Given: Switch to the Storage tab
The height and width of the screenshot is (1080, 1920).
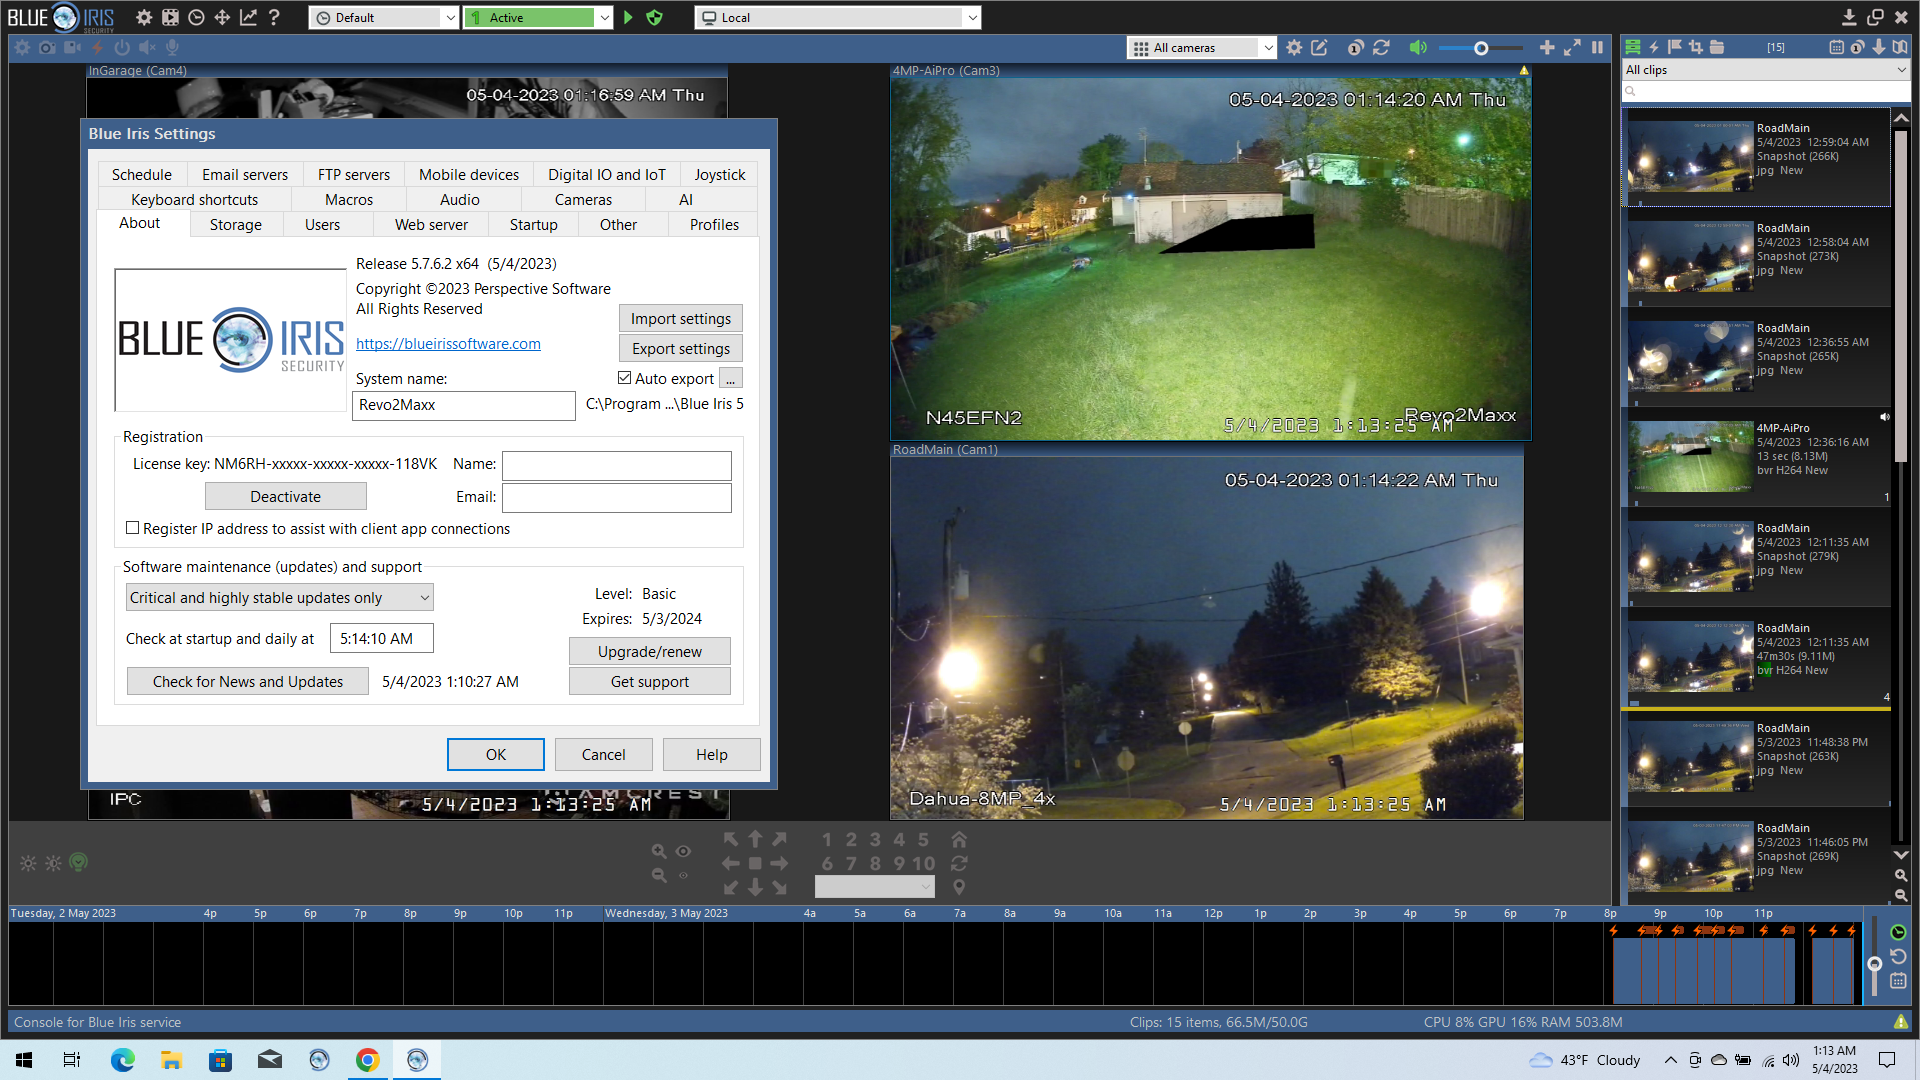Looking at the screenshot, I should (236, 224).
